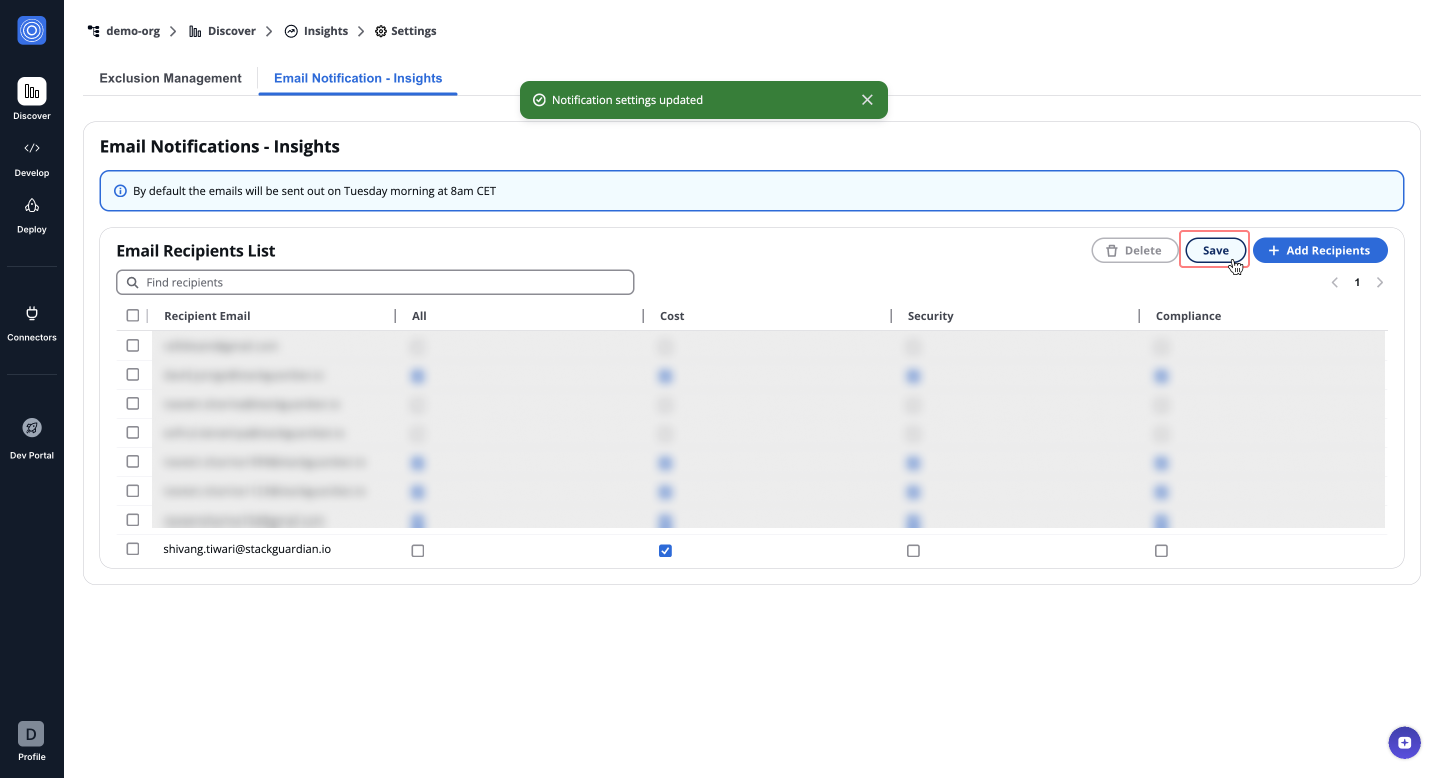Viewport: 1440px width, 778px height.
Task: Switch to the Exclusion Management tab
Action: coord(170,78)
